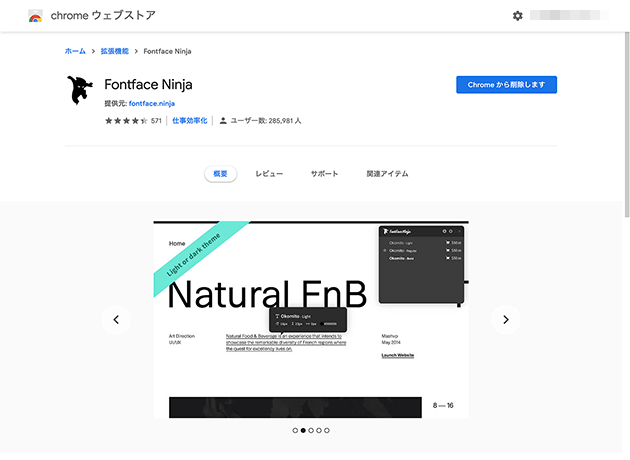Screen dimensions: 630x460
Task: Select the fifth carousel dot
Action: tap(327, 430)
